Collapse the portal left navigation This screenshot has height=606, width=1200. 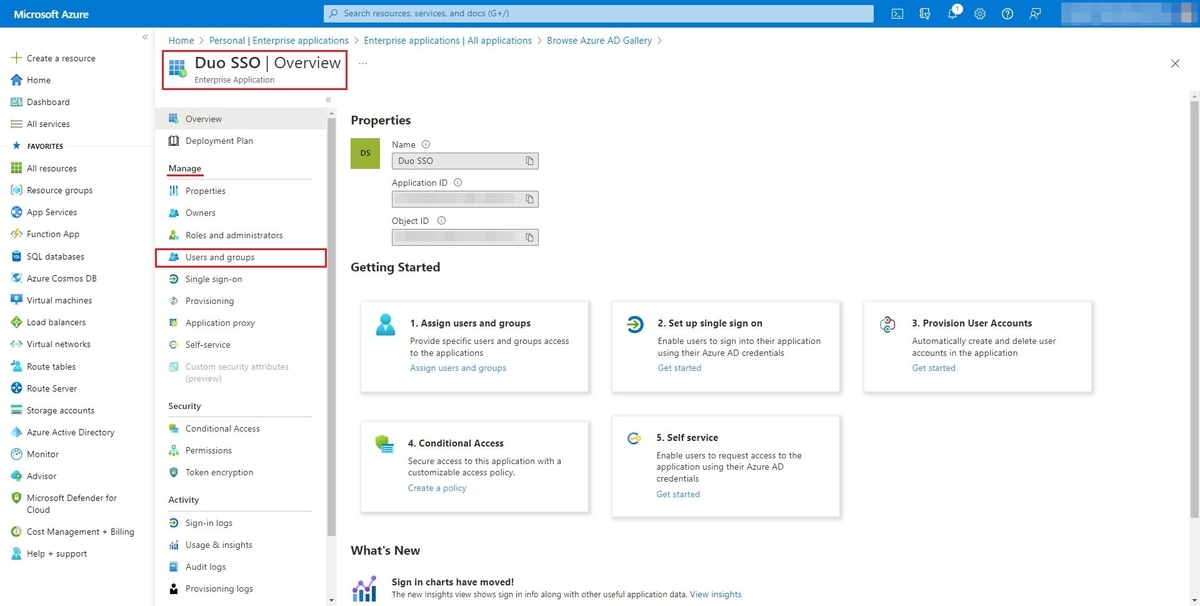145,37
